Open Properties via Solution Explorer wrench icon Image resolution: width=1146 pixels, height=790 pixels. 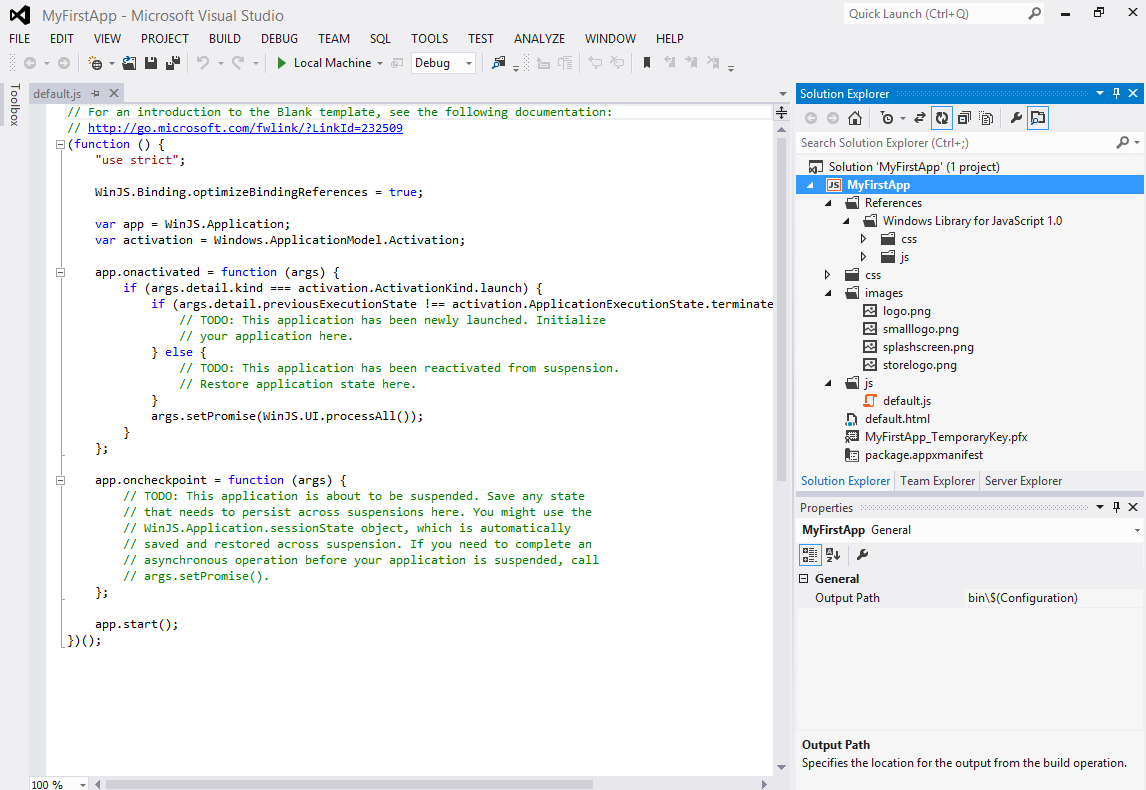pyautogui.click(x=1016, y=118)
